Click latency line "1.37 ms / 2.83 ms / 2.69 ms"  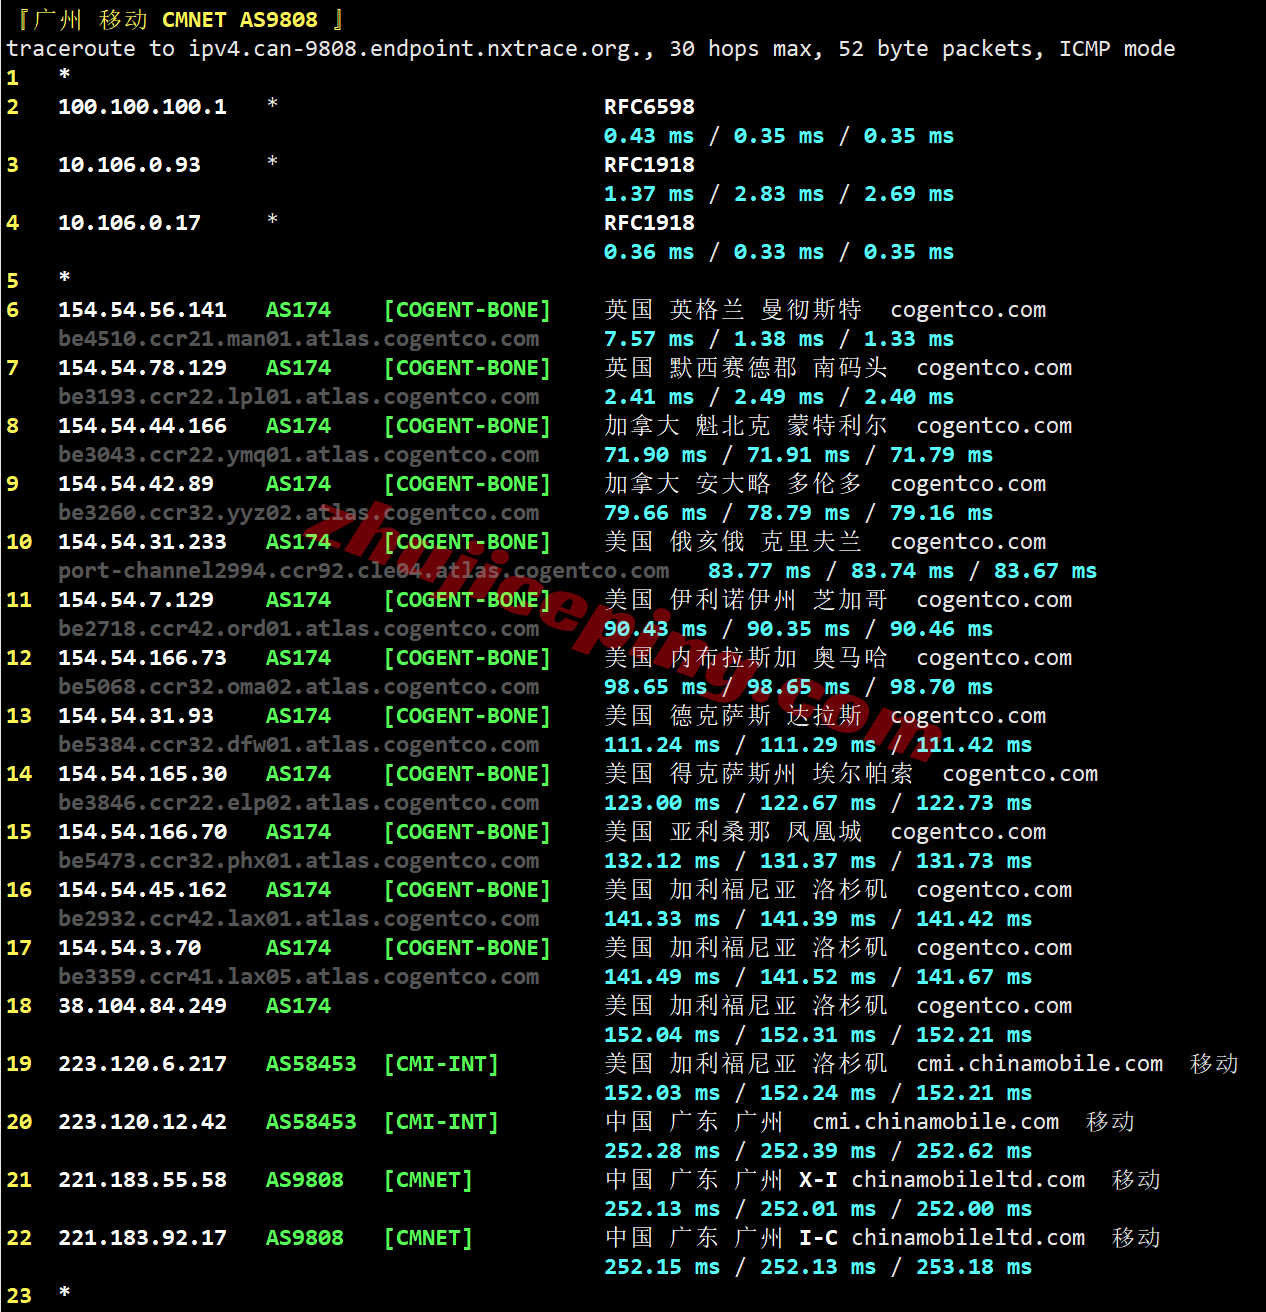[779, 194]
